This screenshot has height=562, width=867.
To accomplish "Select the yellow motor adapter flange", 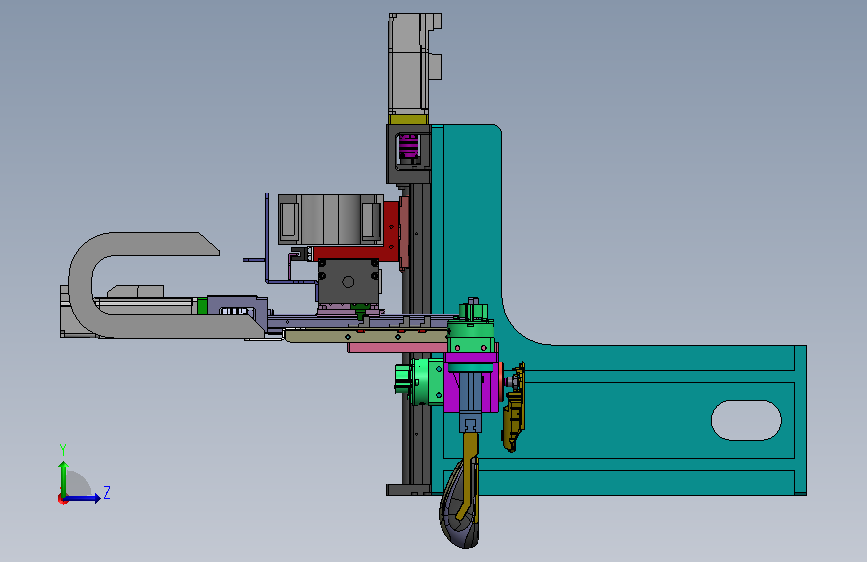I will click(408, 119).
